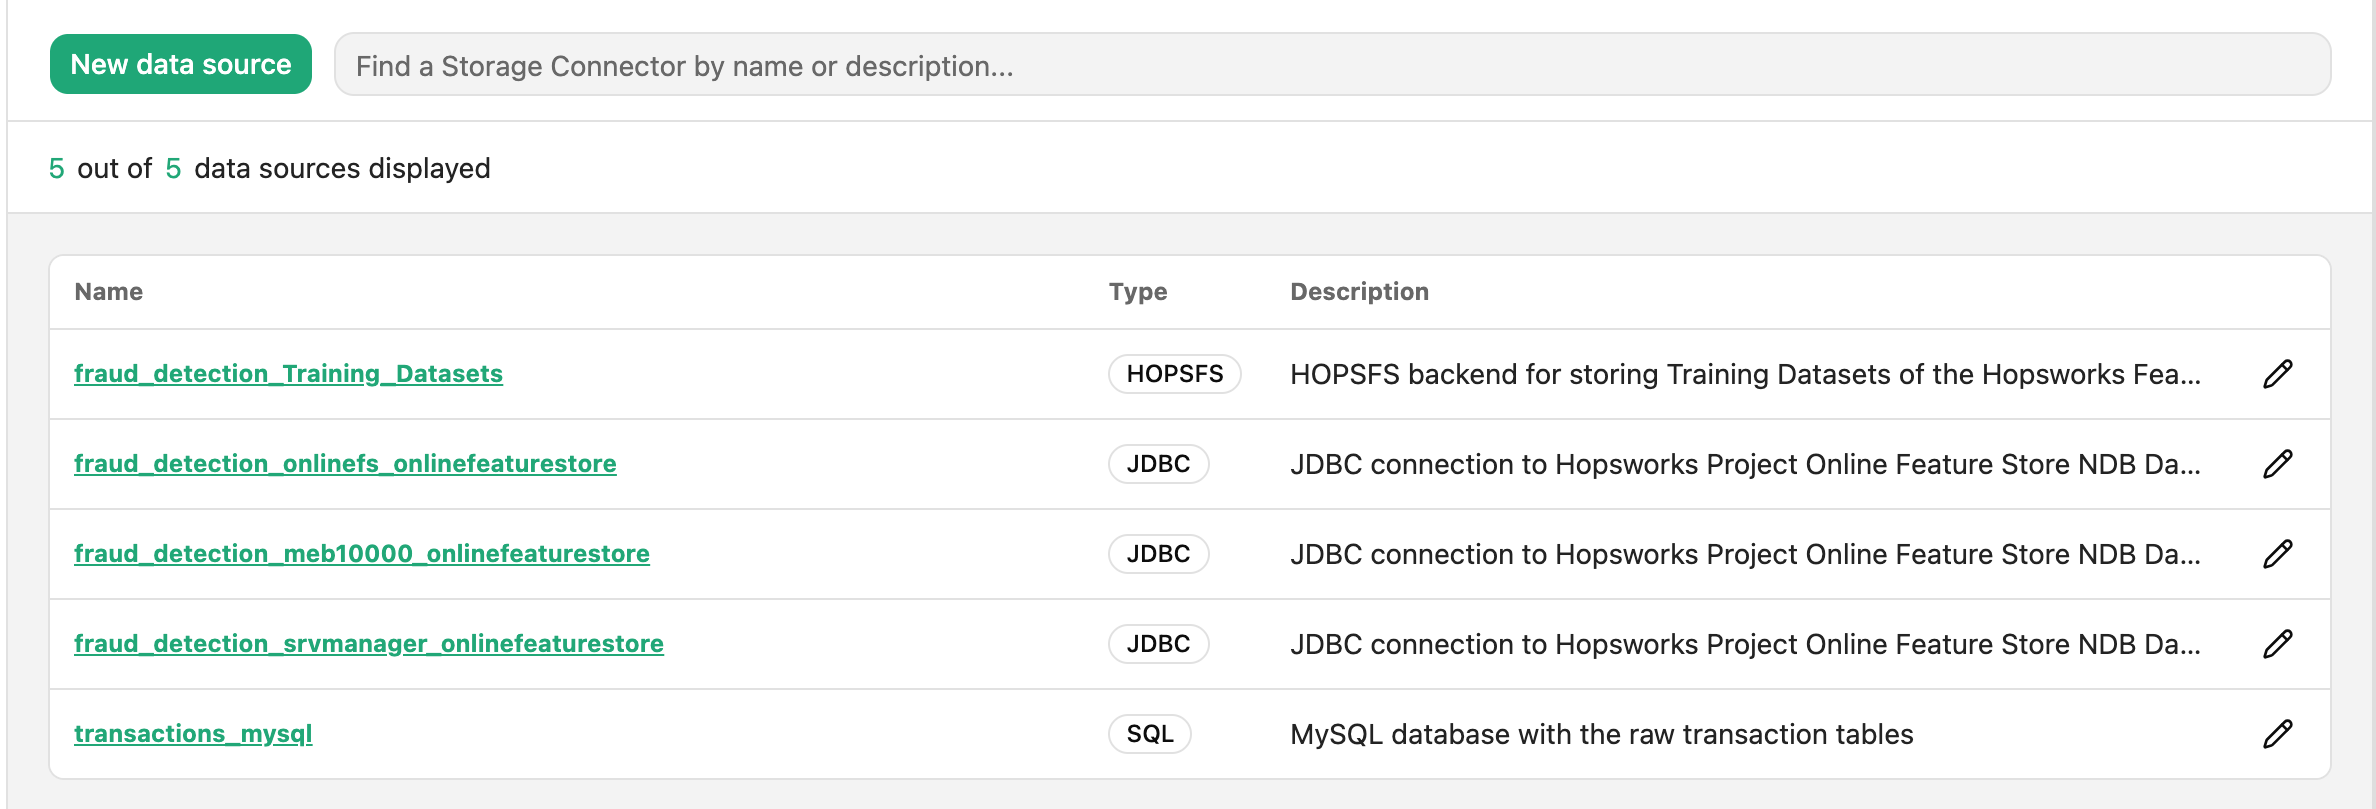Screen dimensions: 2376x809
Task: Click the HOPSFS type badge
Action: [1175, 374]
